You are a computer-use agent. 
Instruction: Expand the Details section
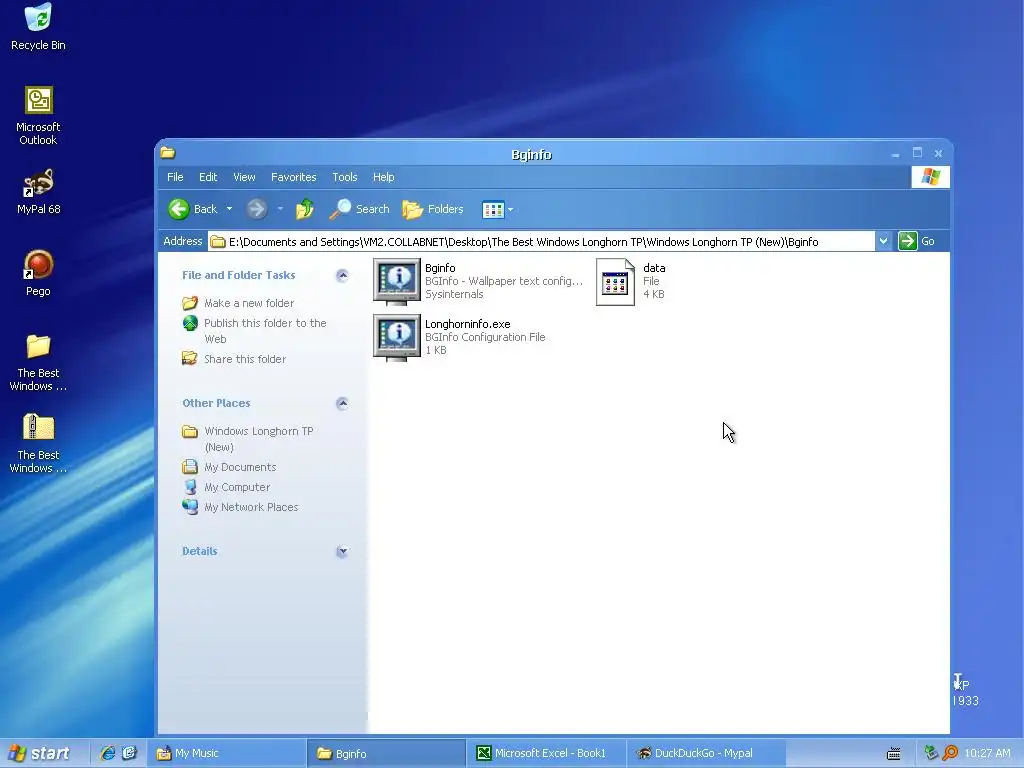(x=342, y=552)
